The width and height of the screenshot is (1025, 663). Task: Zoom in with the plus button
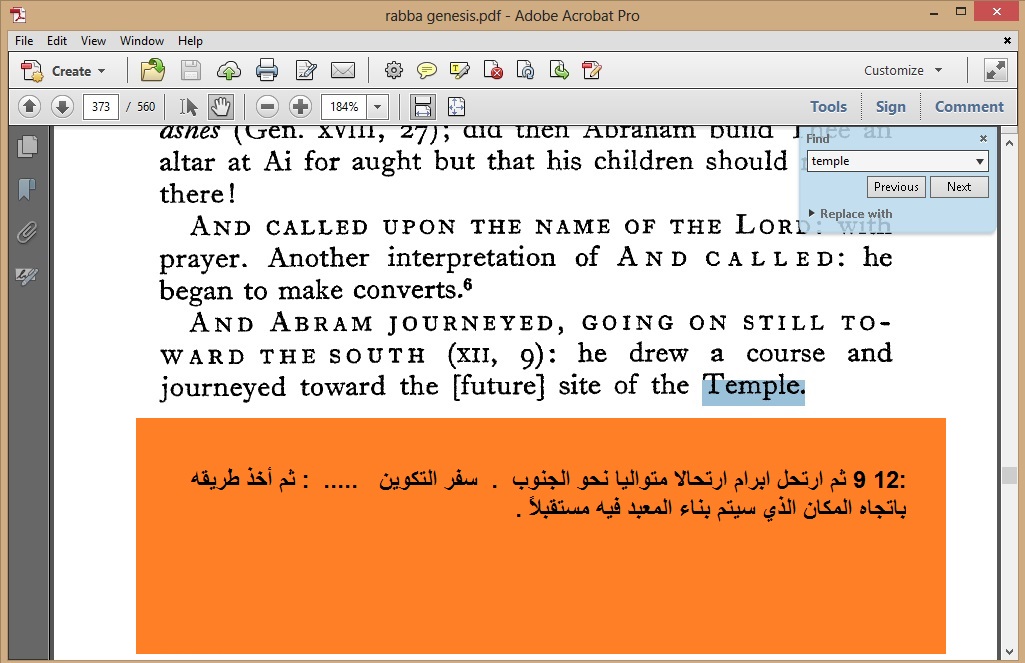click(x=300, y=106)
